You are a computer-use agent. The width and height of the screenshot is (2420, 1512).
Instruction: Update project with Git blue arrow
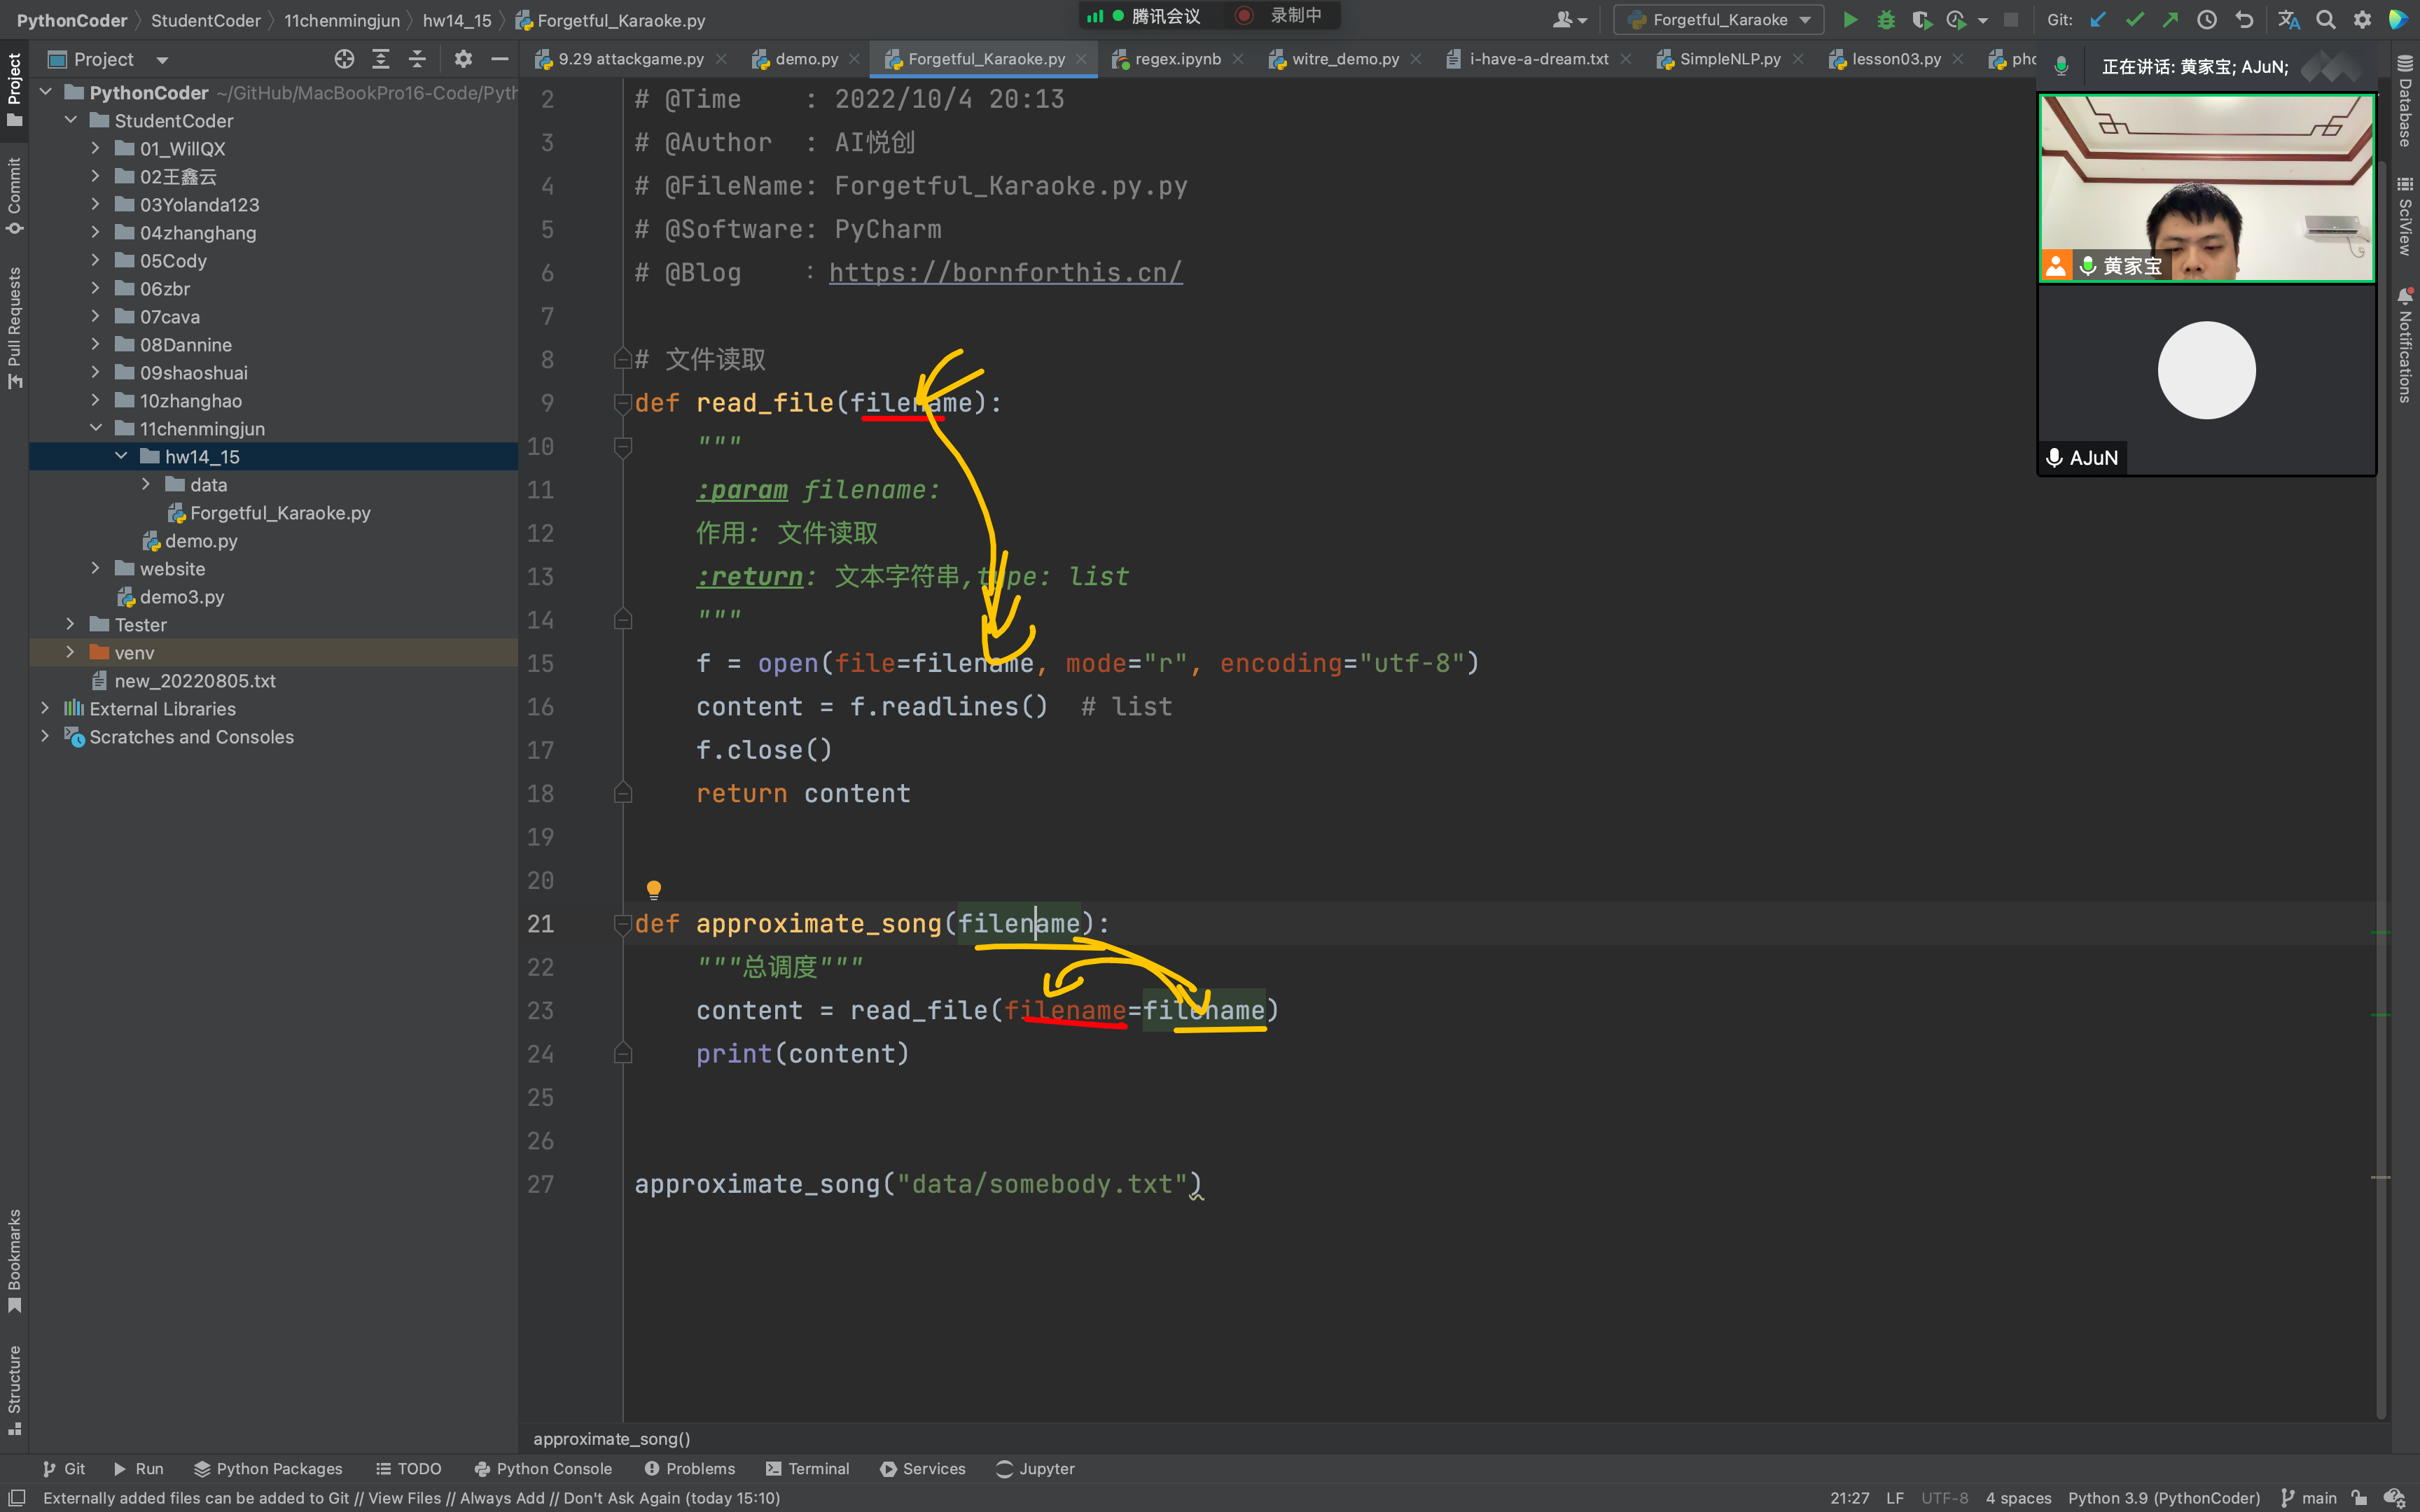click(2098, 19)
